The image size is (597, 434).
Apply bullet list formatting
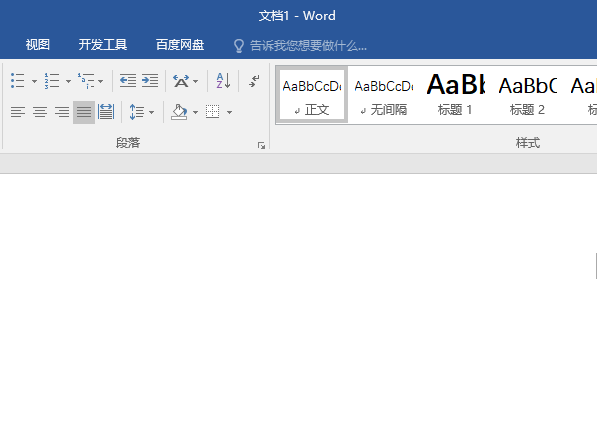(x=18, y=81)
